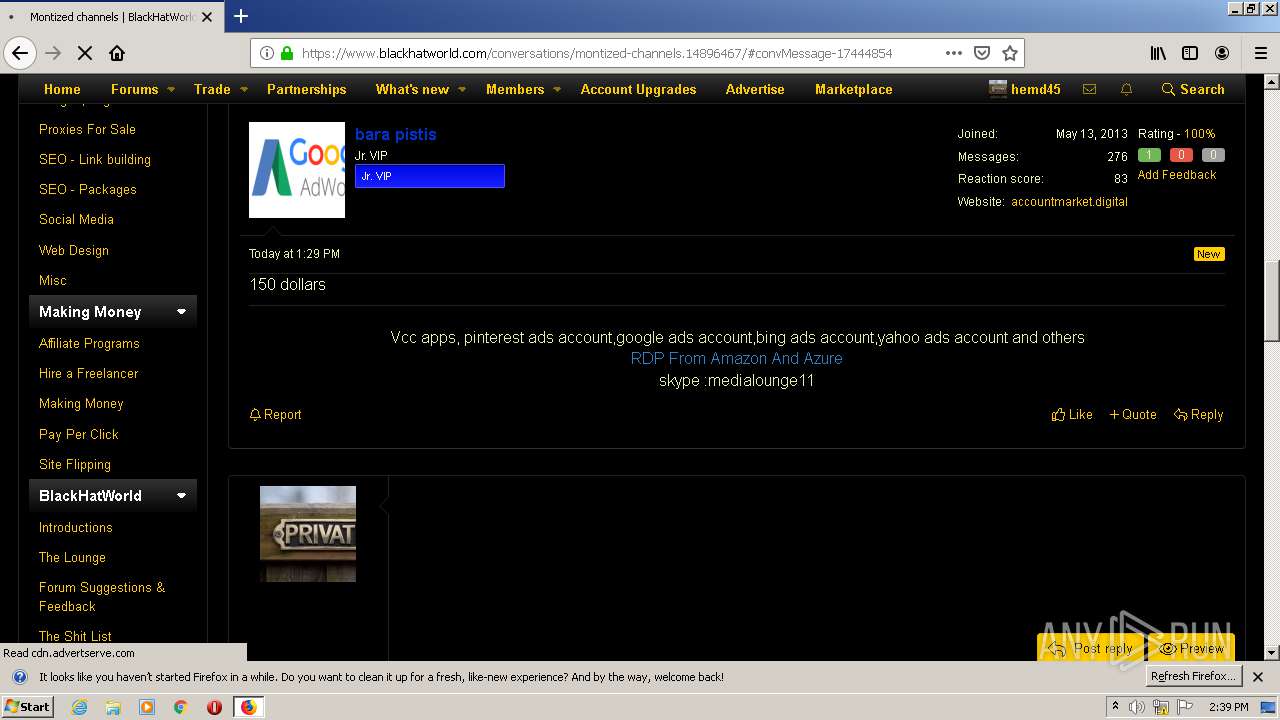1280x720 pixels.
Task: Launch Internet Explorer from the taskbar
Action: point(79,707)
